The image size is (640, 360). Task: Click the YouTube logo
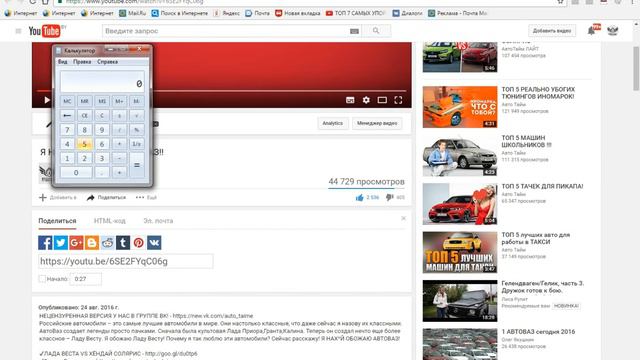44,31
